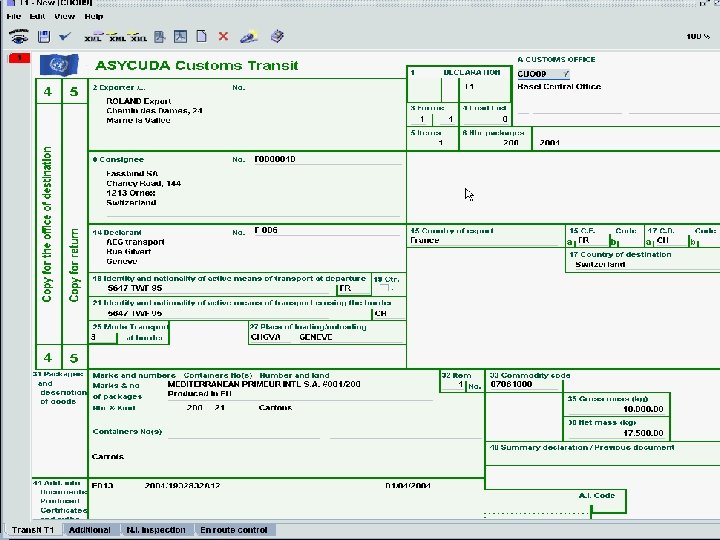Viewport: 720px width, 540px height.
Task: Click the second XML toolbar icon
Action: [117, 37]
